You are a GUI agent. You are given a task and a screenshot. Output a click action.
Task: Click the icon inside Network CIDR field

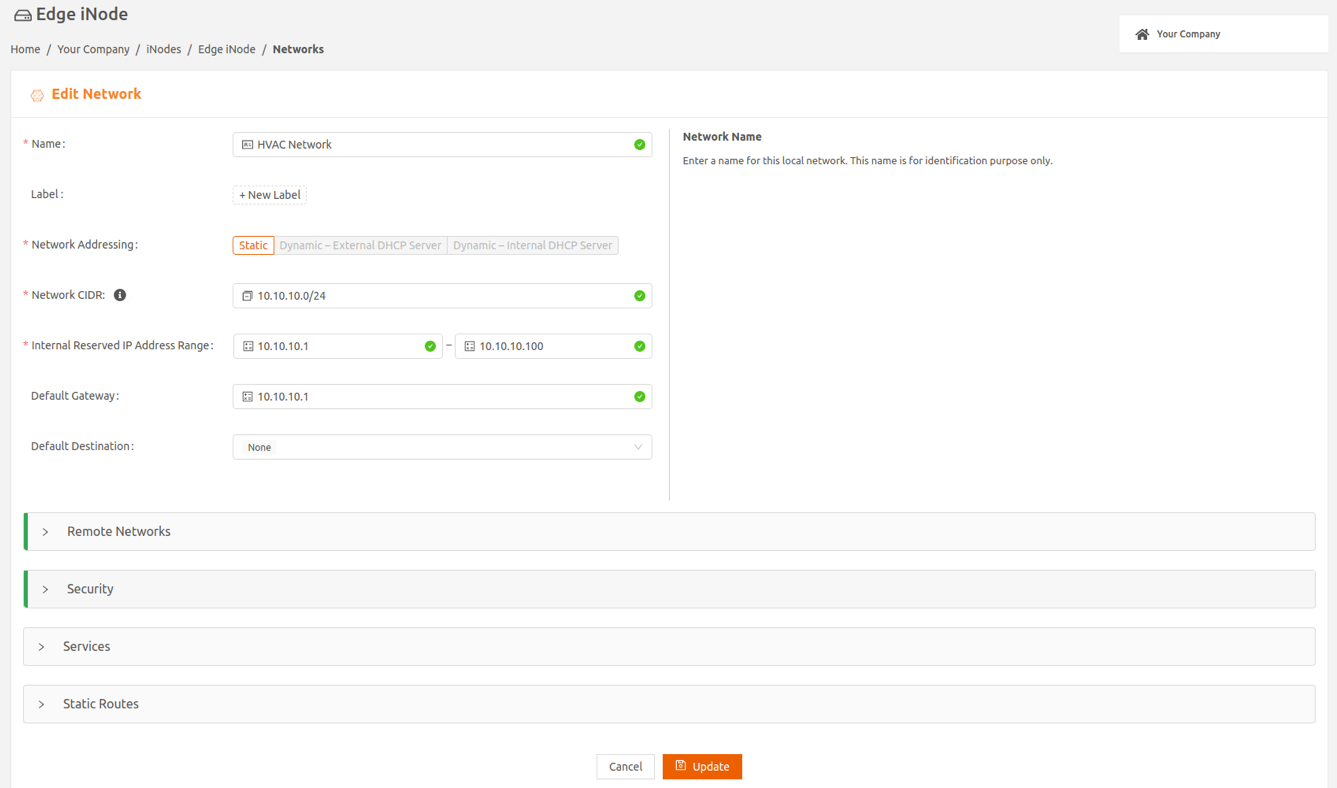(247, 296)
